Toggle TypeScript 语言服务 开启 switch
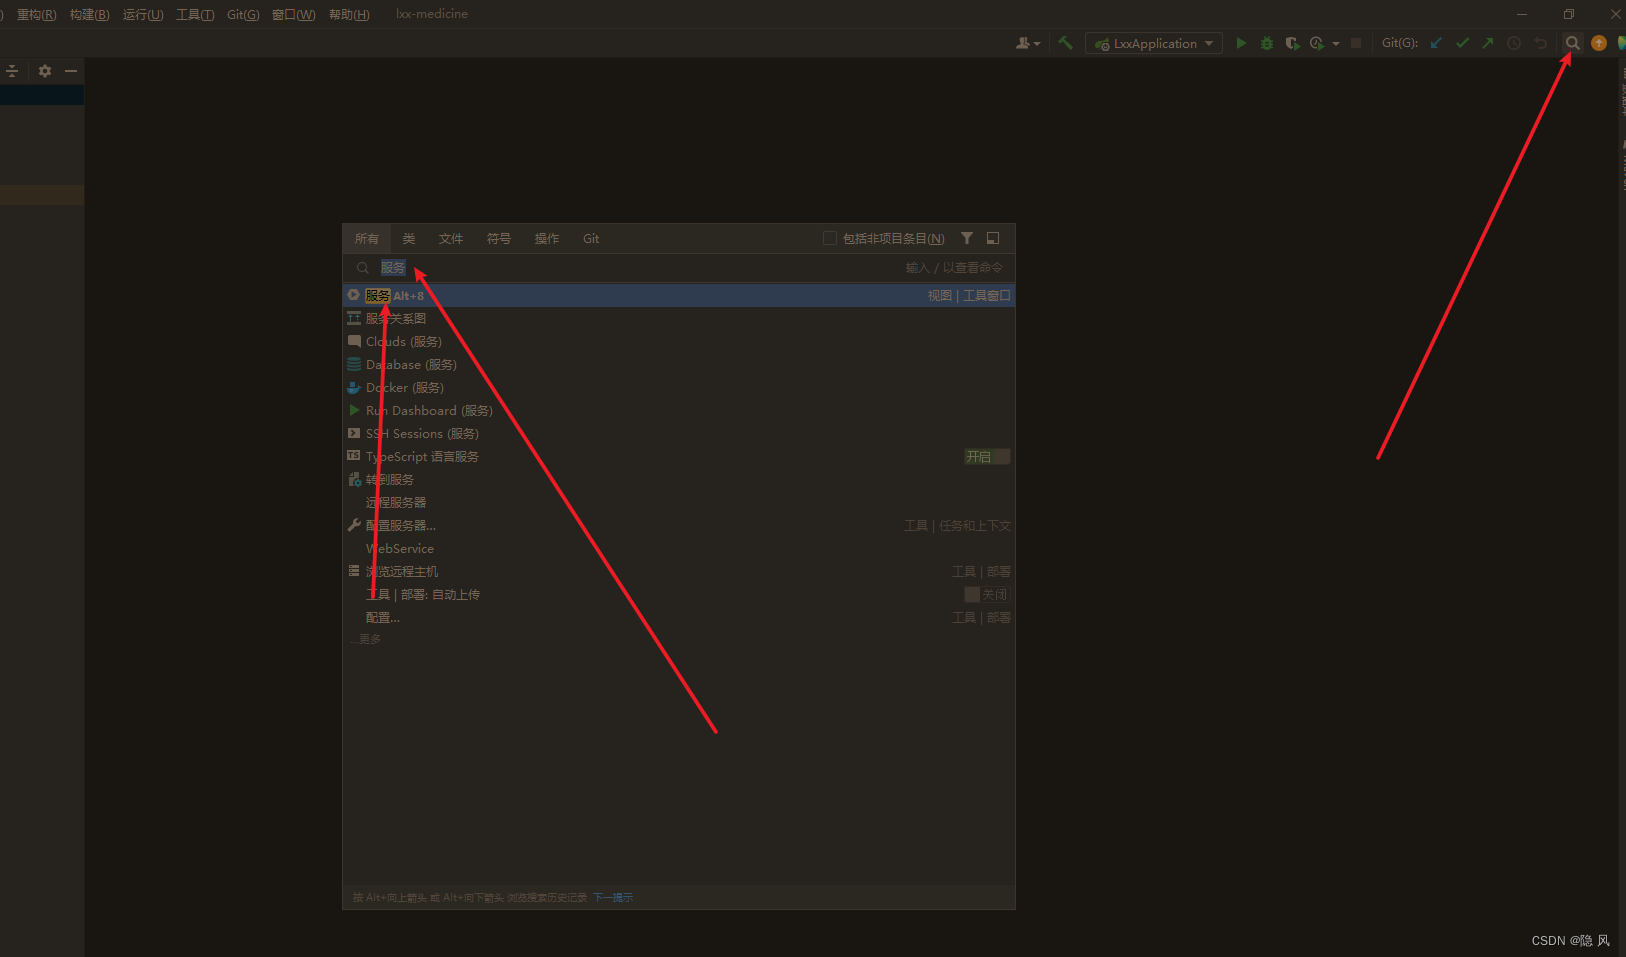 (987, 457)
